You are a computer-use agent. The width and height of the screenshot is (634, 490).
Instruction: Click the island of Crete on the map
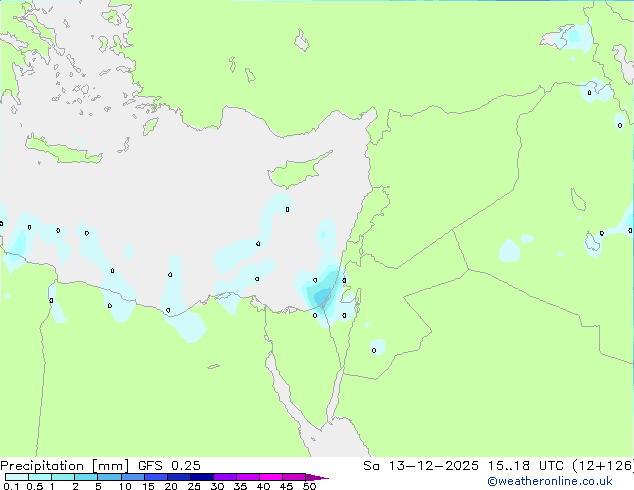[x=63, y=150]
